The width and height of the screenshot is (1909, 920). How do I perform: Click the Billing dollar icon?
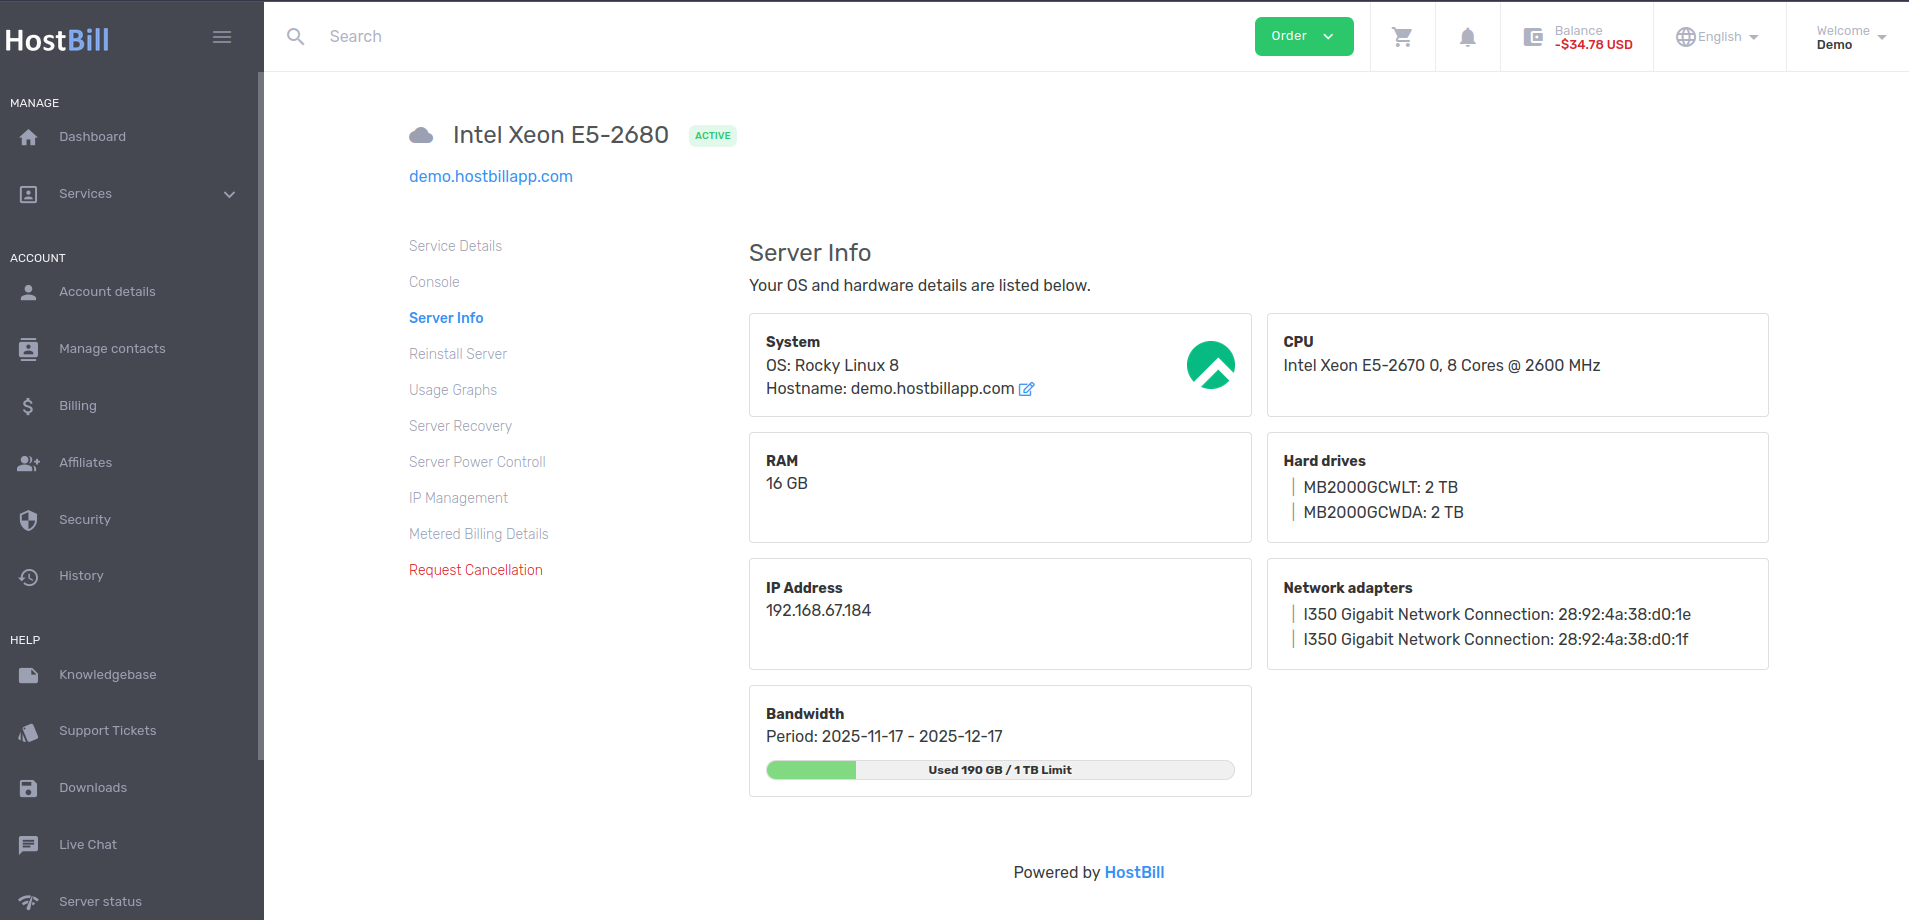pos(29,406)
